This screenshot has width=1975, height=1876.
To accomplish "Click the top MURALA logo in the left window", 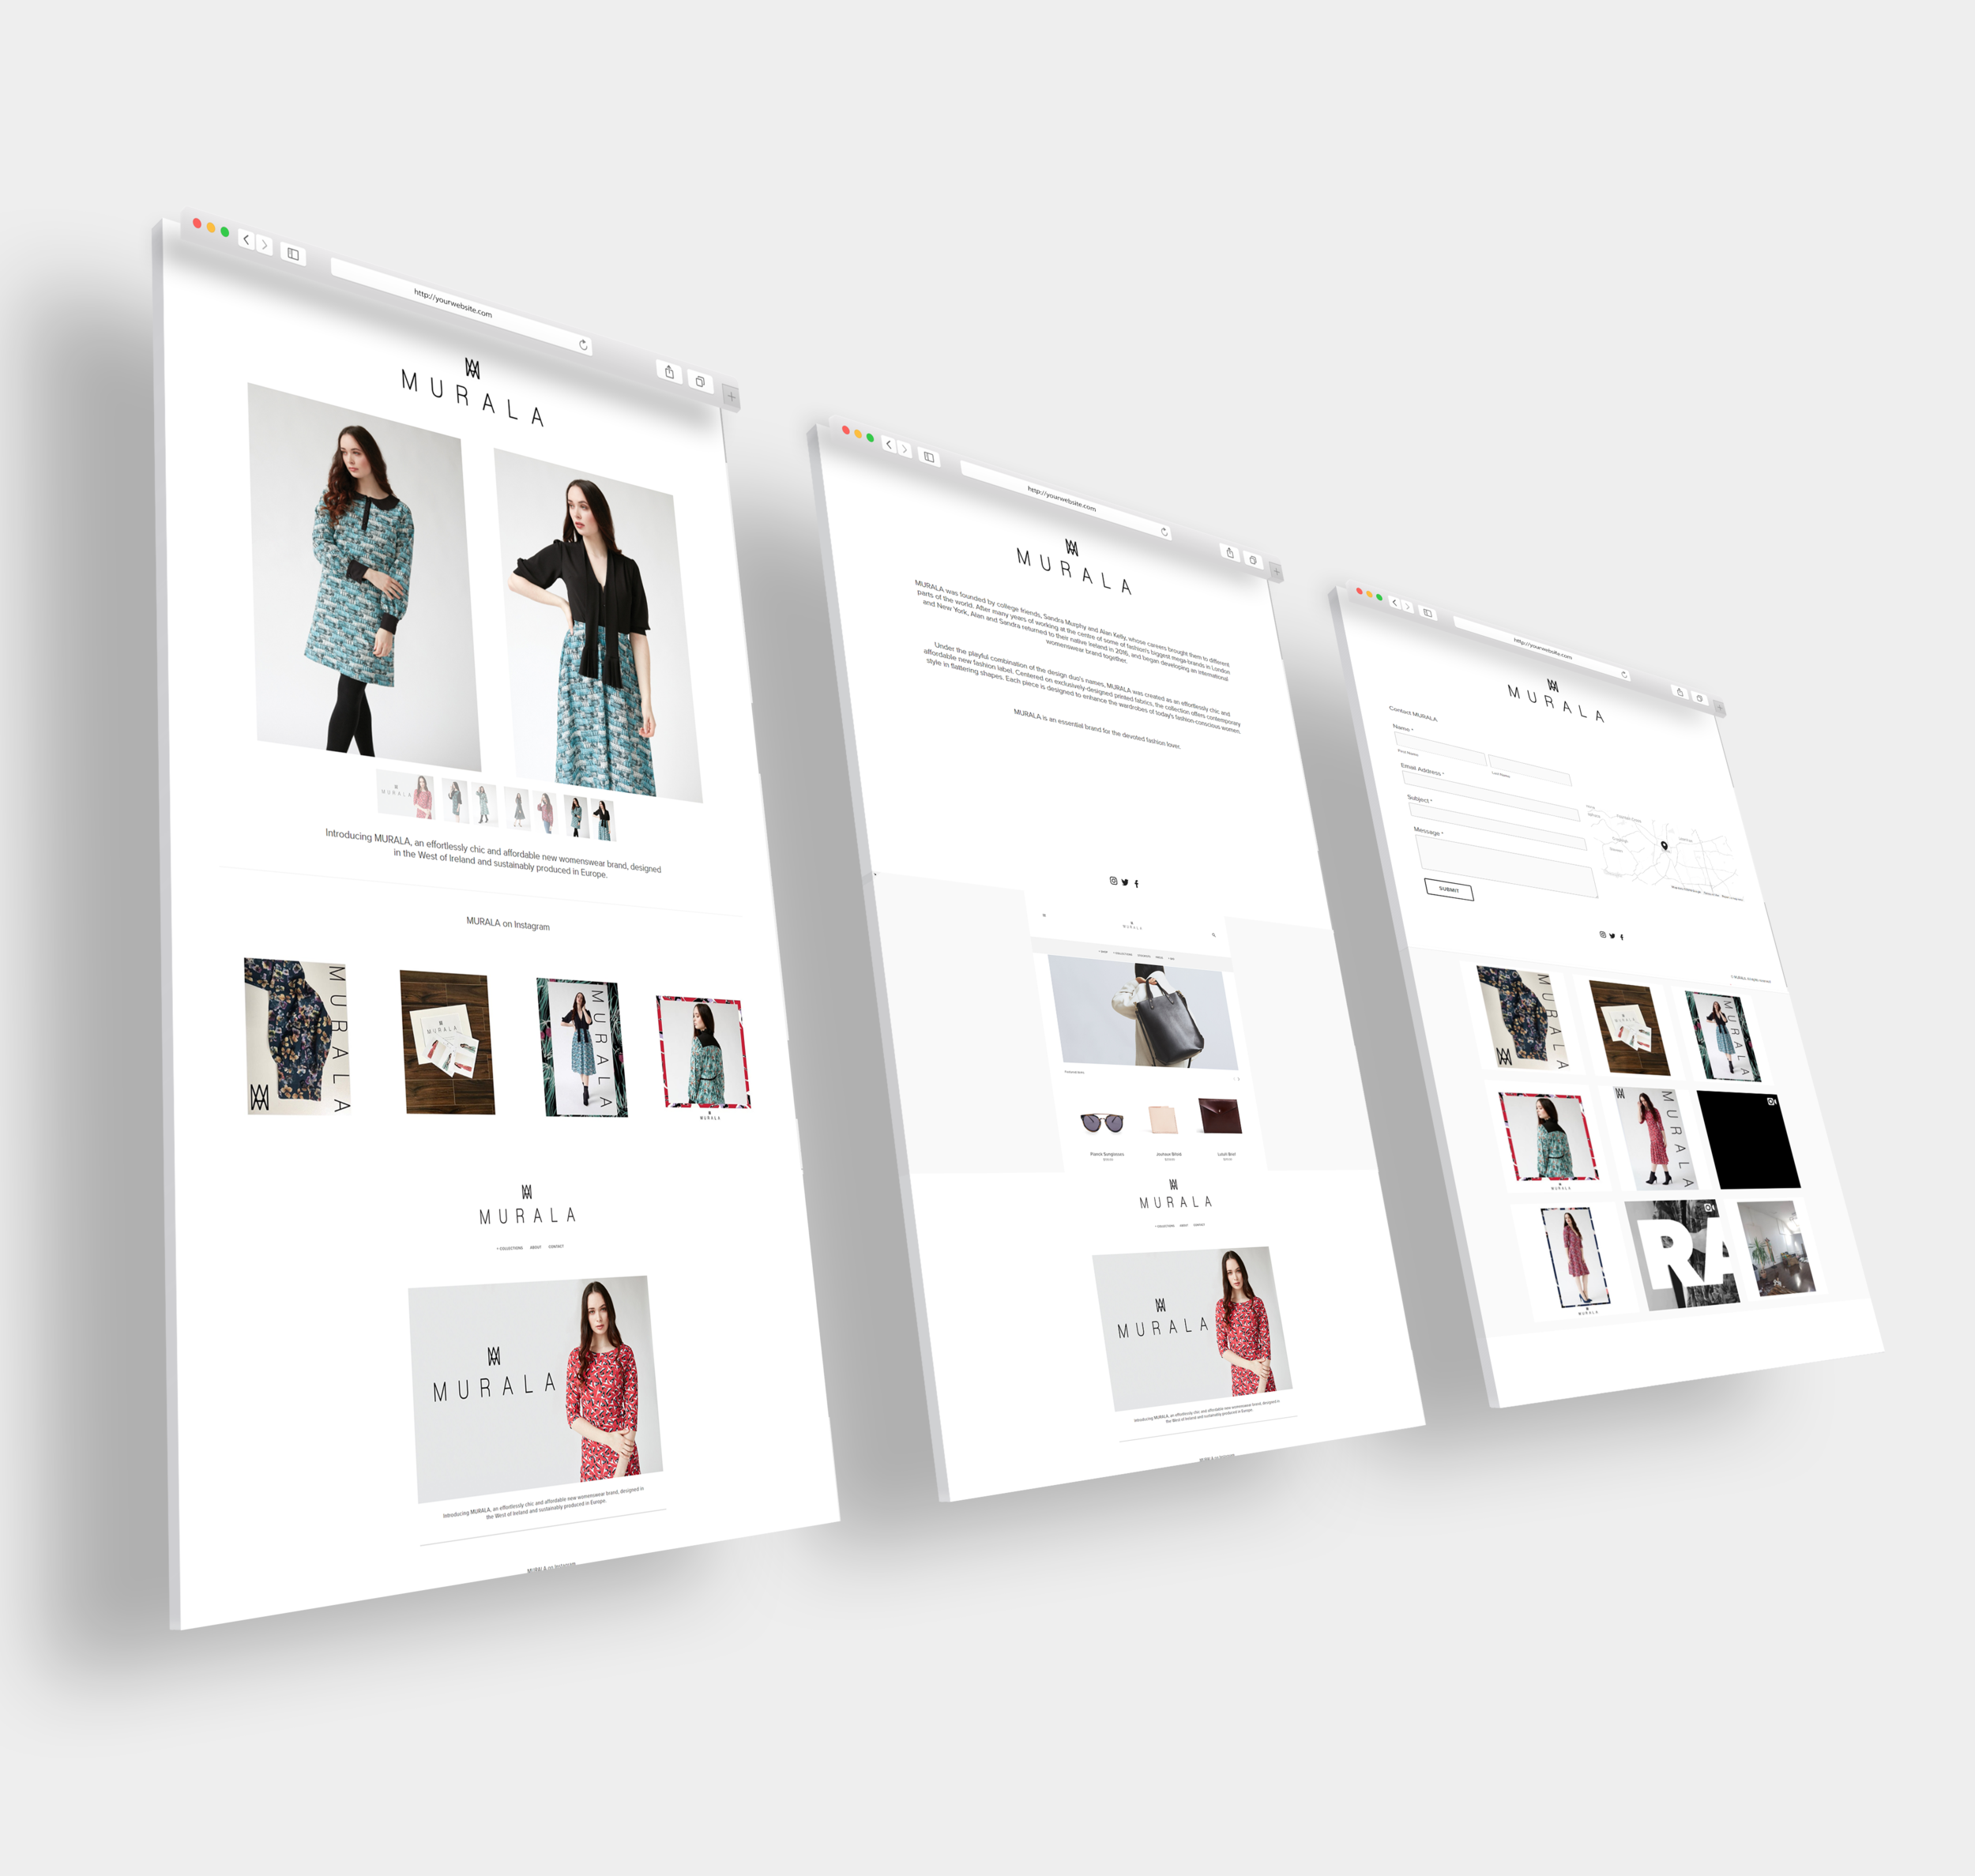I will click(x=472, y=393).
